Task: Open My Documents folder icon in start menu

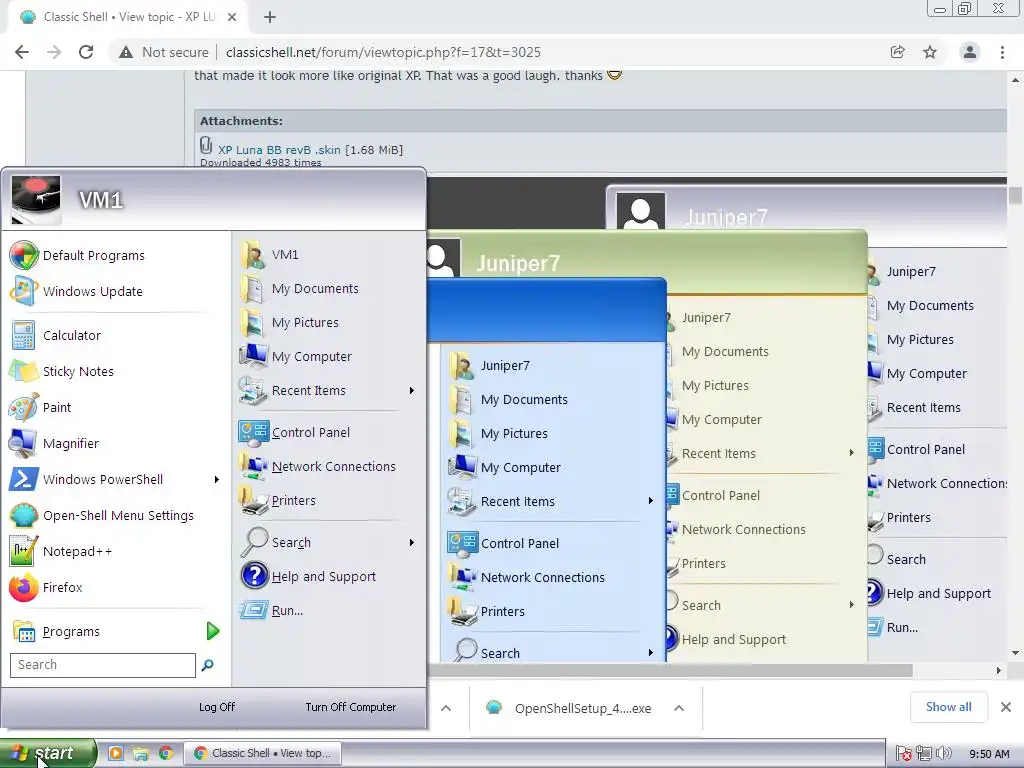Action: click(252, 289)
